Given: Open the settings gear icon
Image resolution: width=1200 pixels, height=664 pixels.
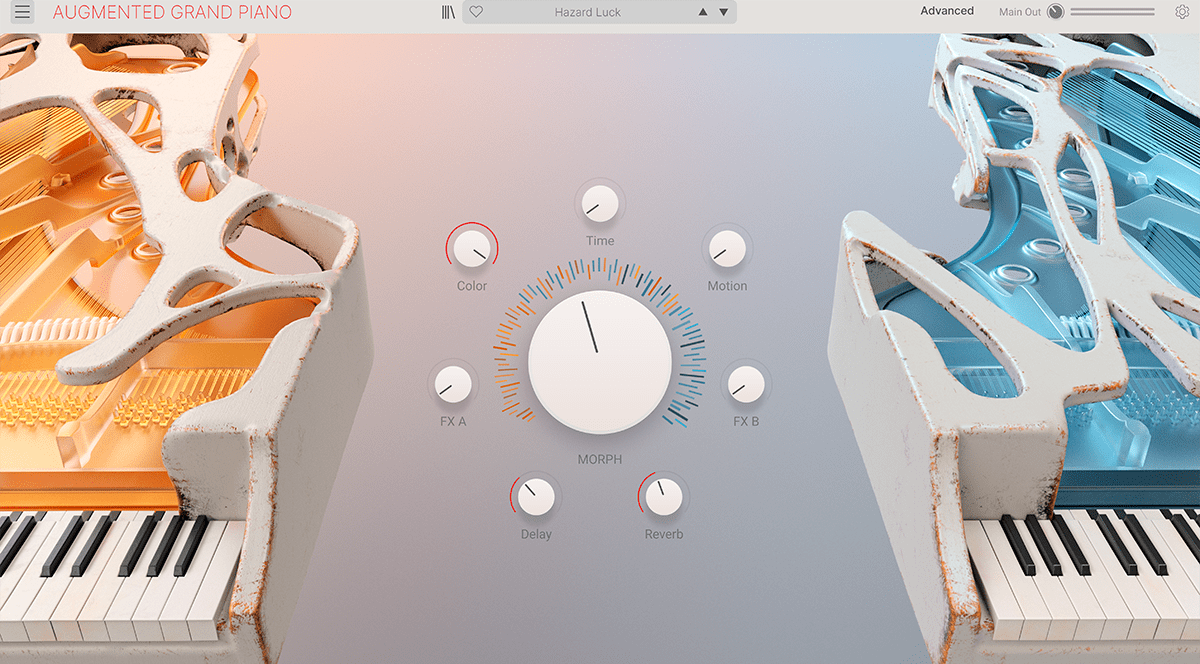Looking at the screenshot, I should [1182, 12].
